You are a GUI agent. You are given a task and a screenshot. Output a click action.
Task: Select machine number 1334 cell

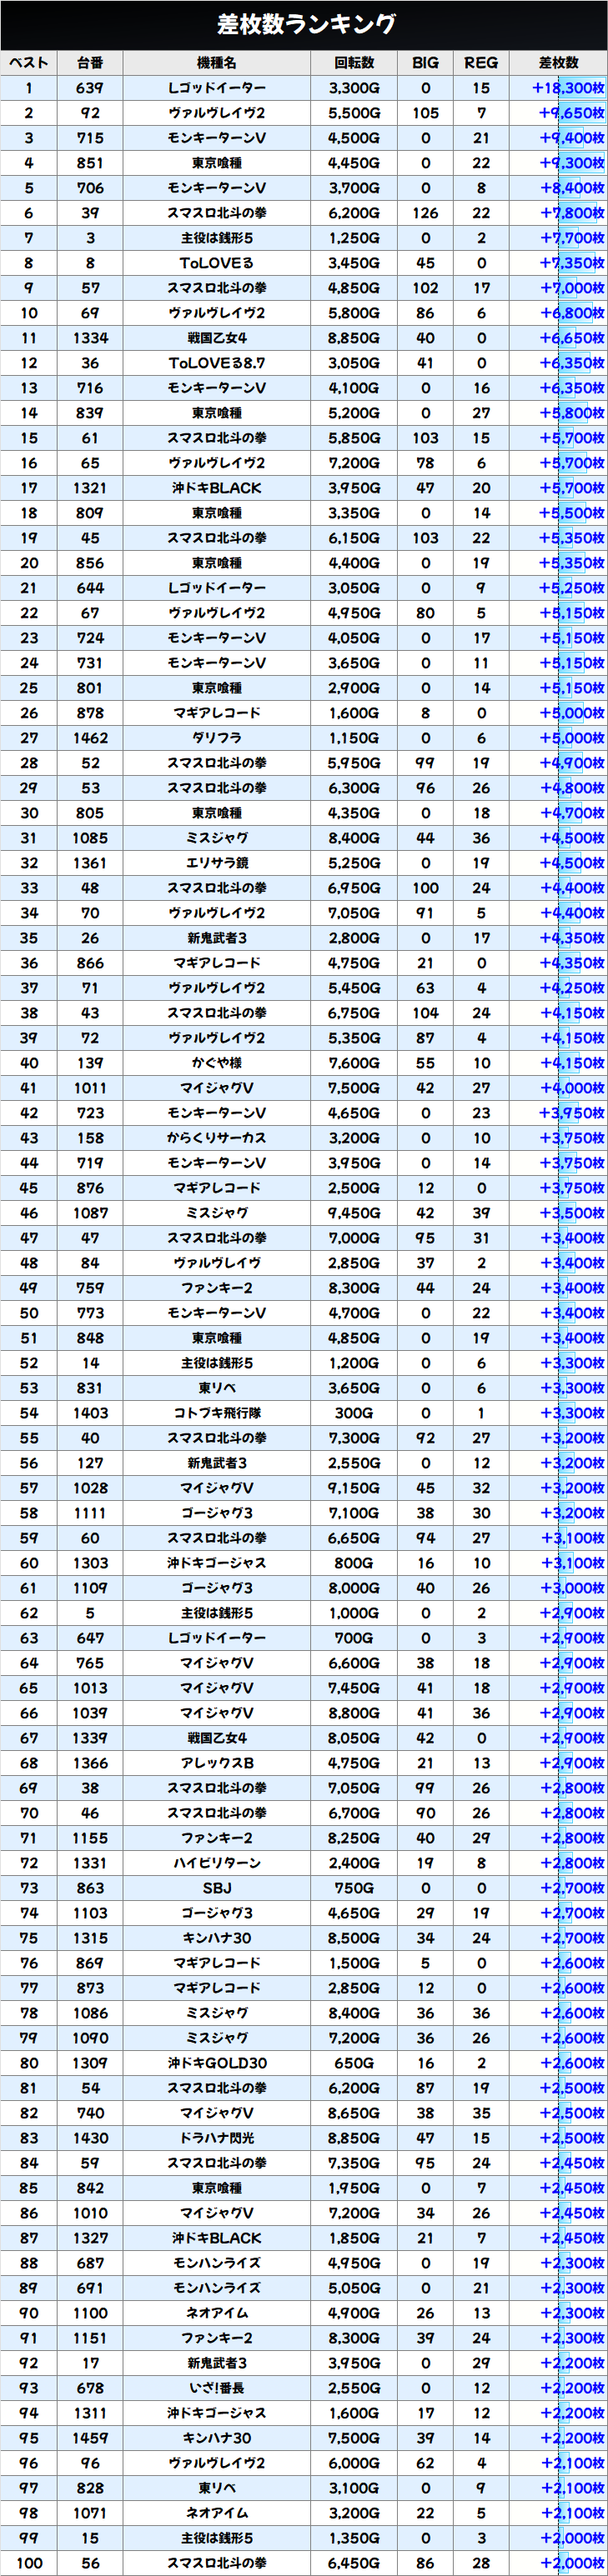tap(90, 338)
